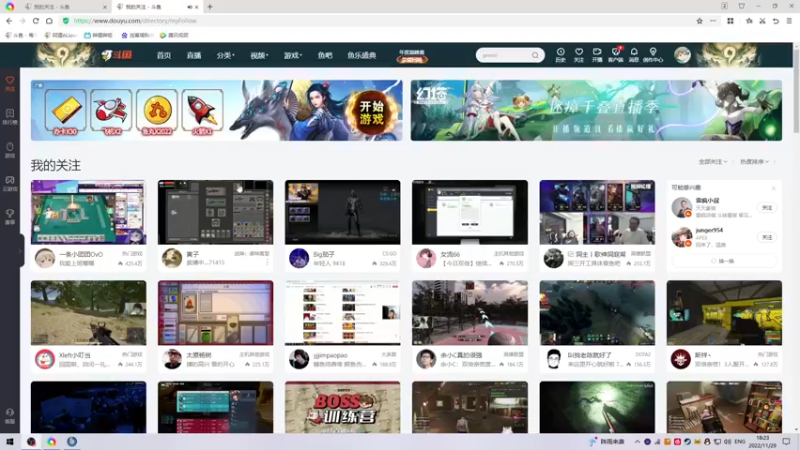
Task: Open the 开播 start streaming icon
Action: click(x=597, y=55)
